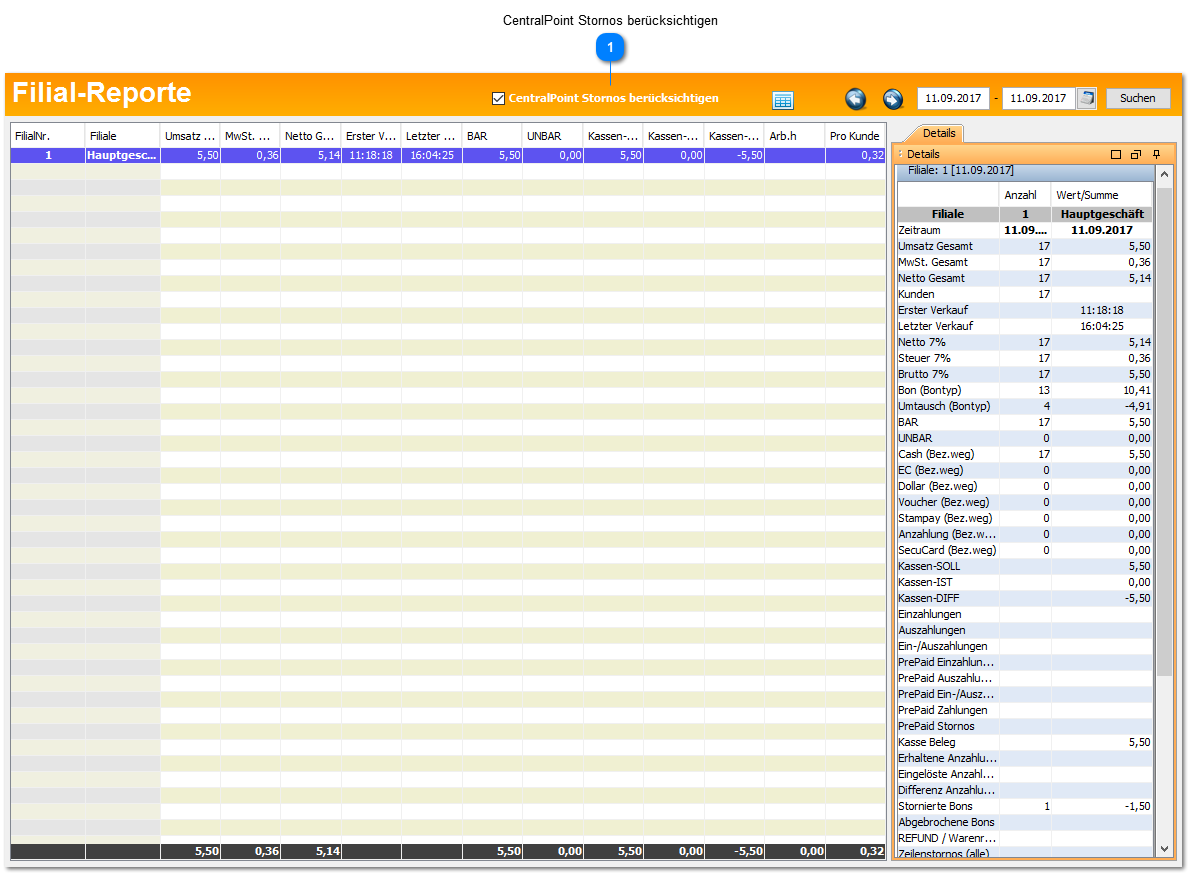Viewport: 1191px width, 876px height.
Task: Sort by Netto G... column header
Action: click(310, 136)
